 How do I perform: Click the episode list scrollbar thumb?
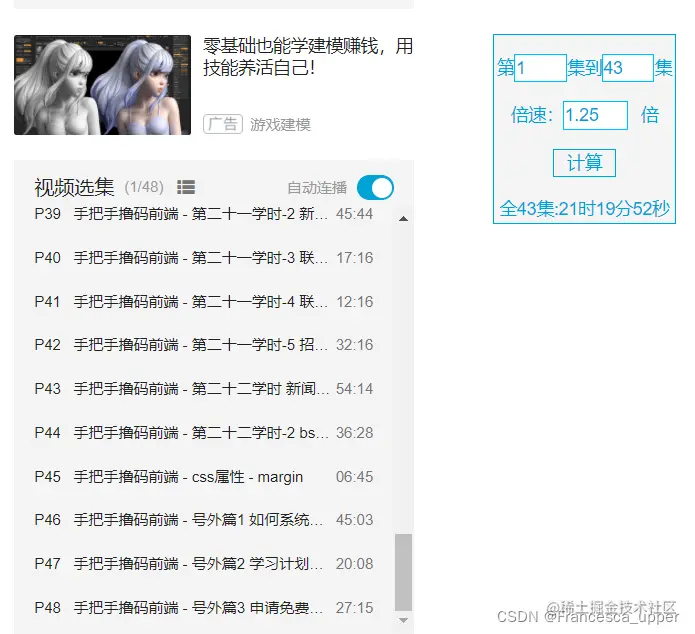[403, 572]
